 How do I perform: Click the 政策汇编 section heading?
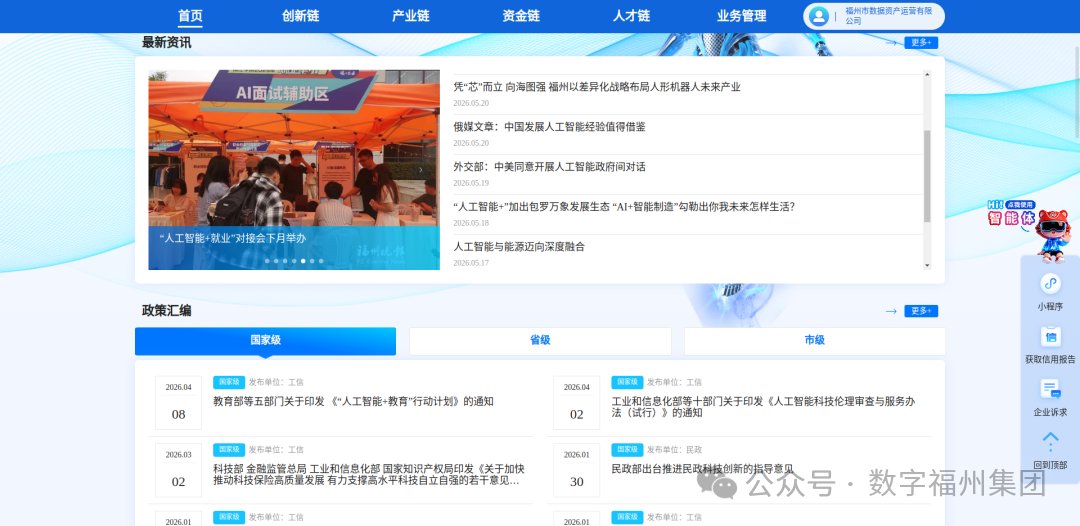click(167, 311)
